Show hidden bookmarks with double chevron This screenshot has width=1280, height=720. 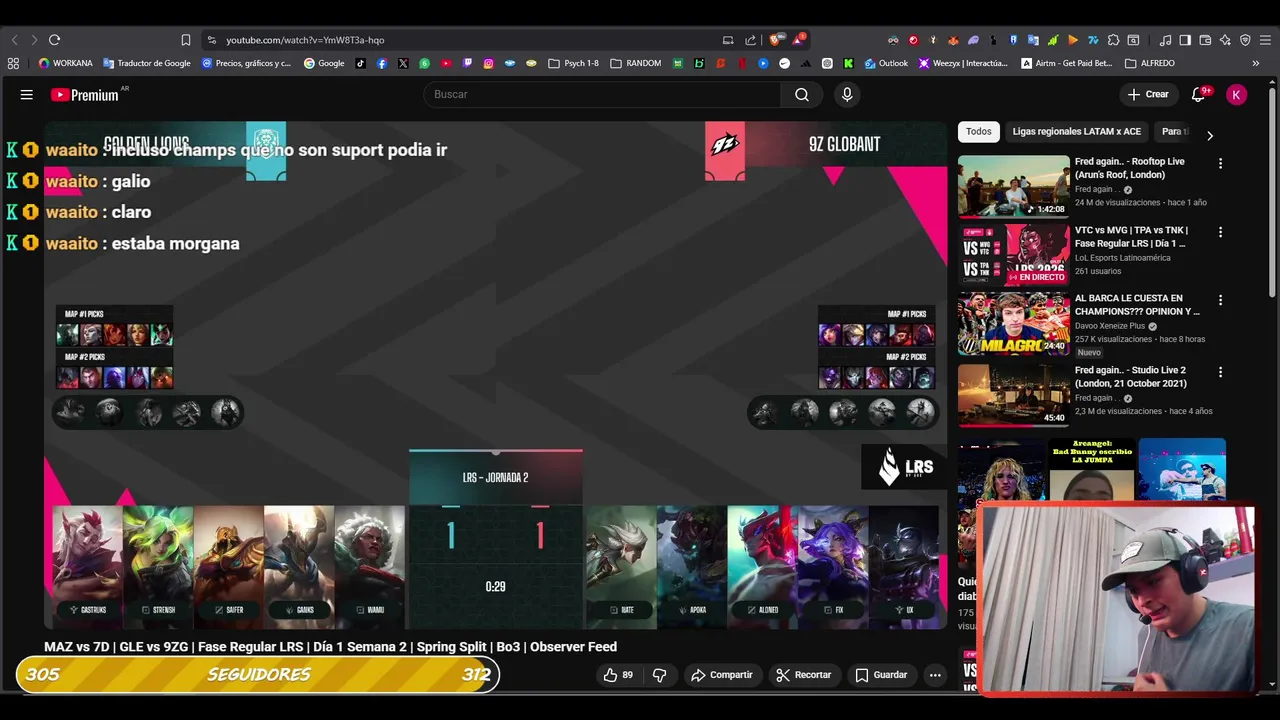click(x=1255, y=63)
